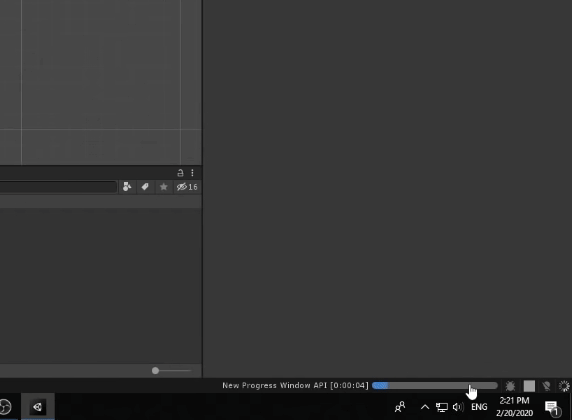Click the crossed-out lightbulb lighting icon

pyautogui.click(x=546, y=386)
